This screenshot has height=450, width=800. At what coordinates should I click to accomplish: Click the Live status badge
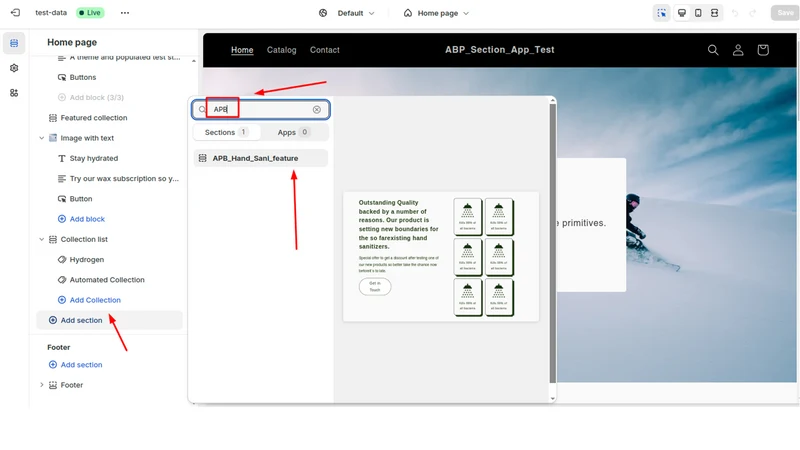[90, 13]
